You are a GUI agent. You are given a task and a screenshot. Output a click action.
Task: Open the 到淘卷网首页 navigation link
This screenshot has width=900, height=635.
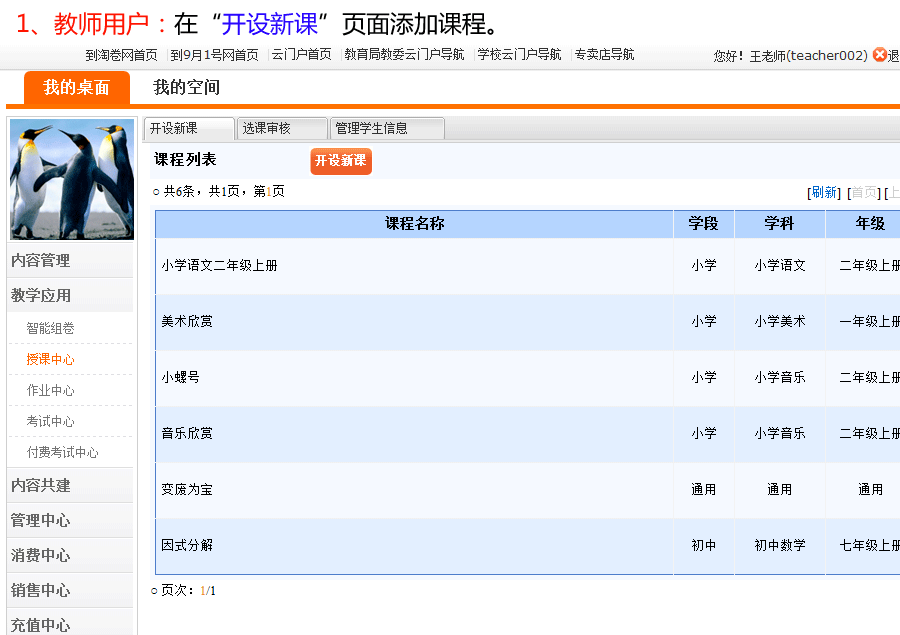coord(121,55)
